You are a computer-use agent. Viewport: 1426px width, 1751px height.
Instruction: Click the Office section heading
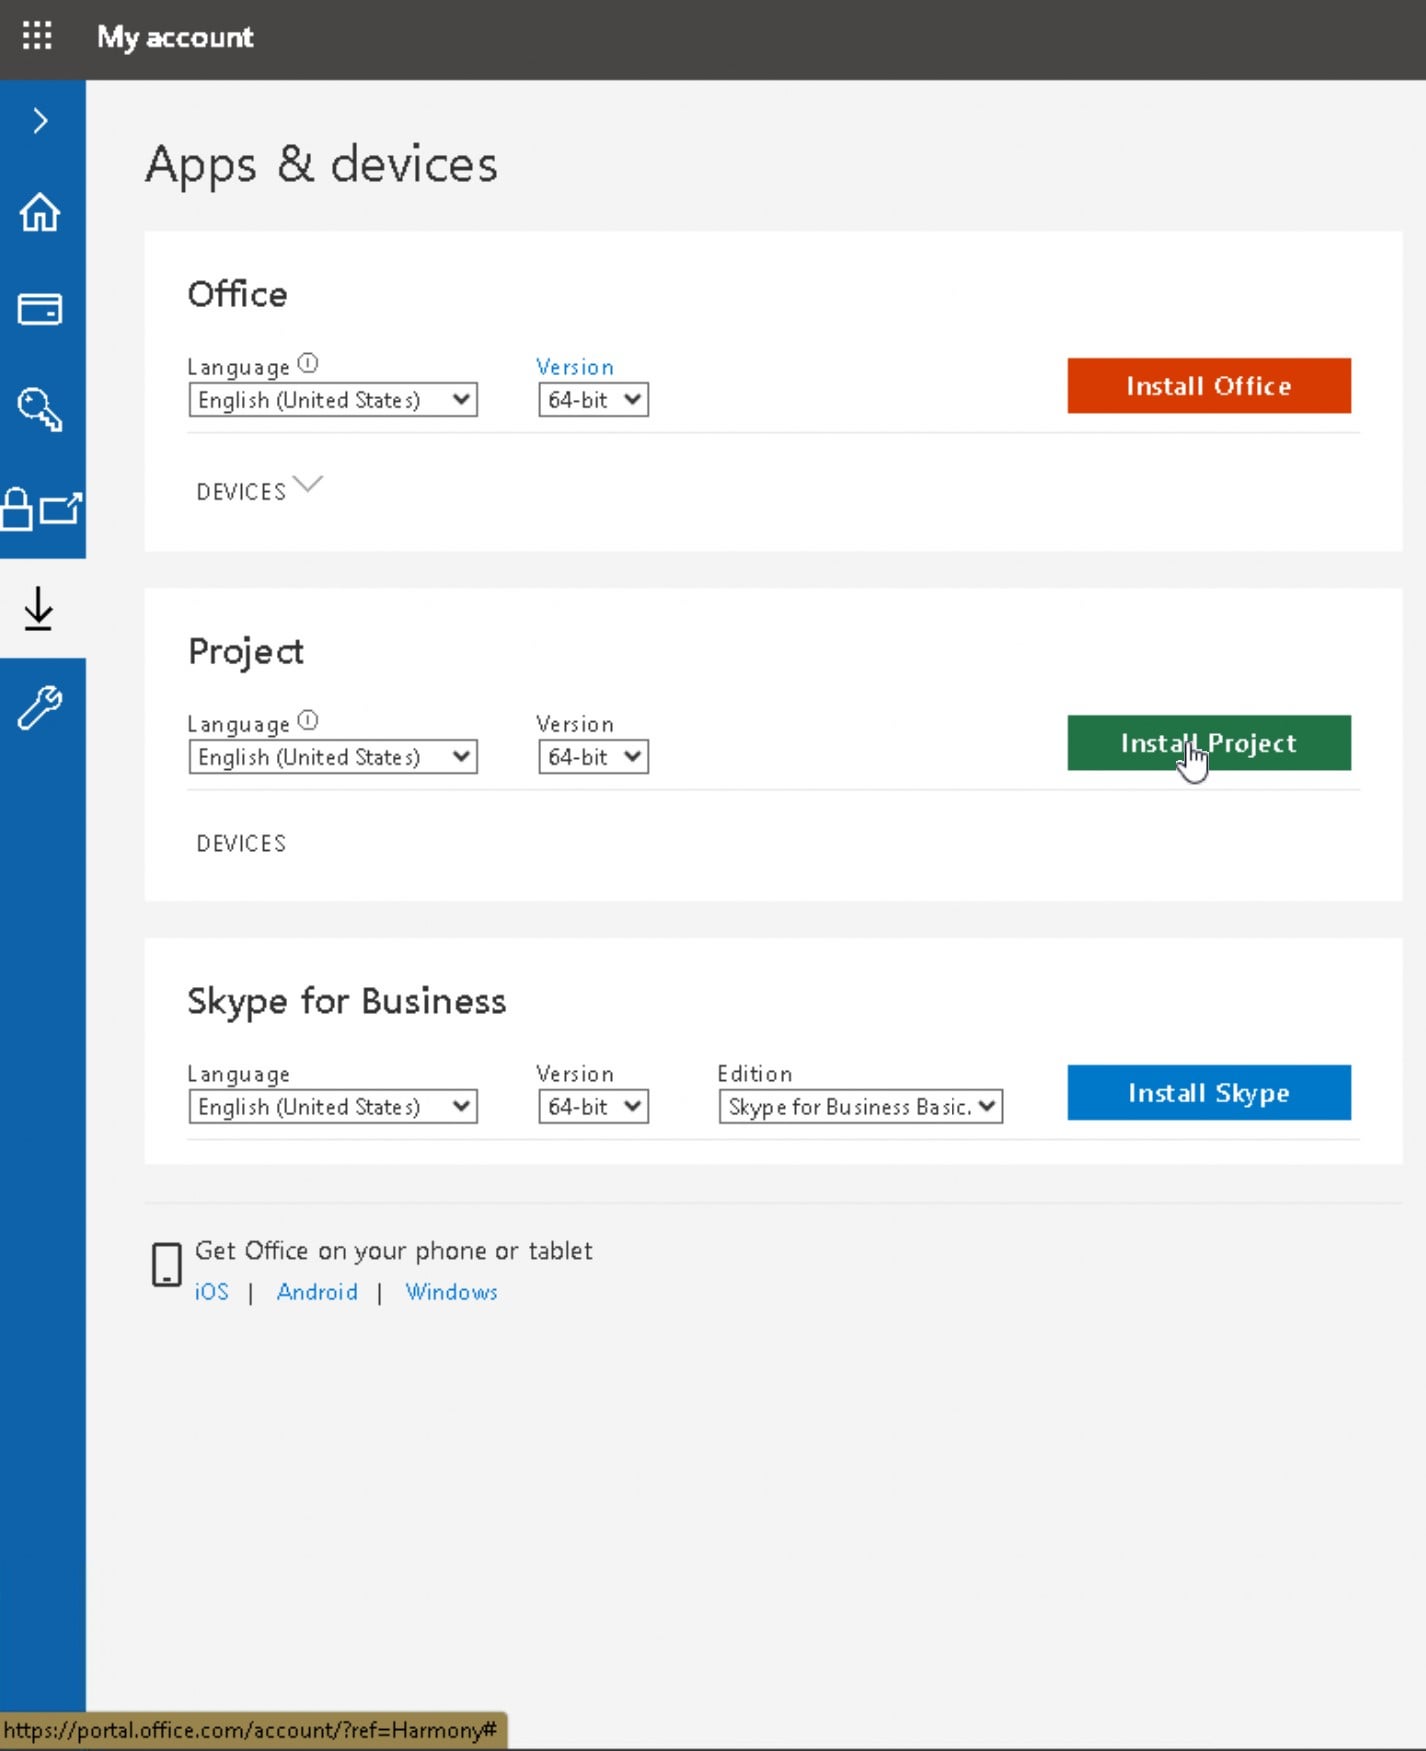coord(238,294)
